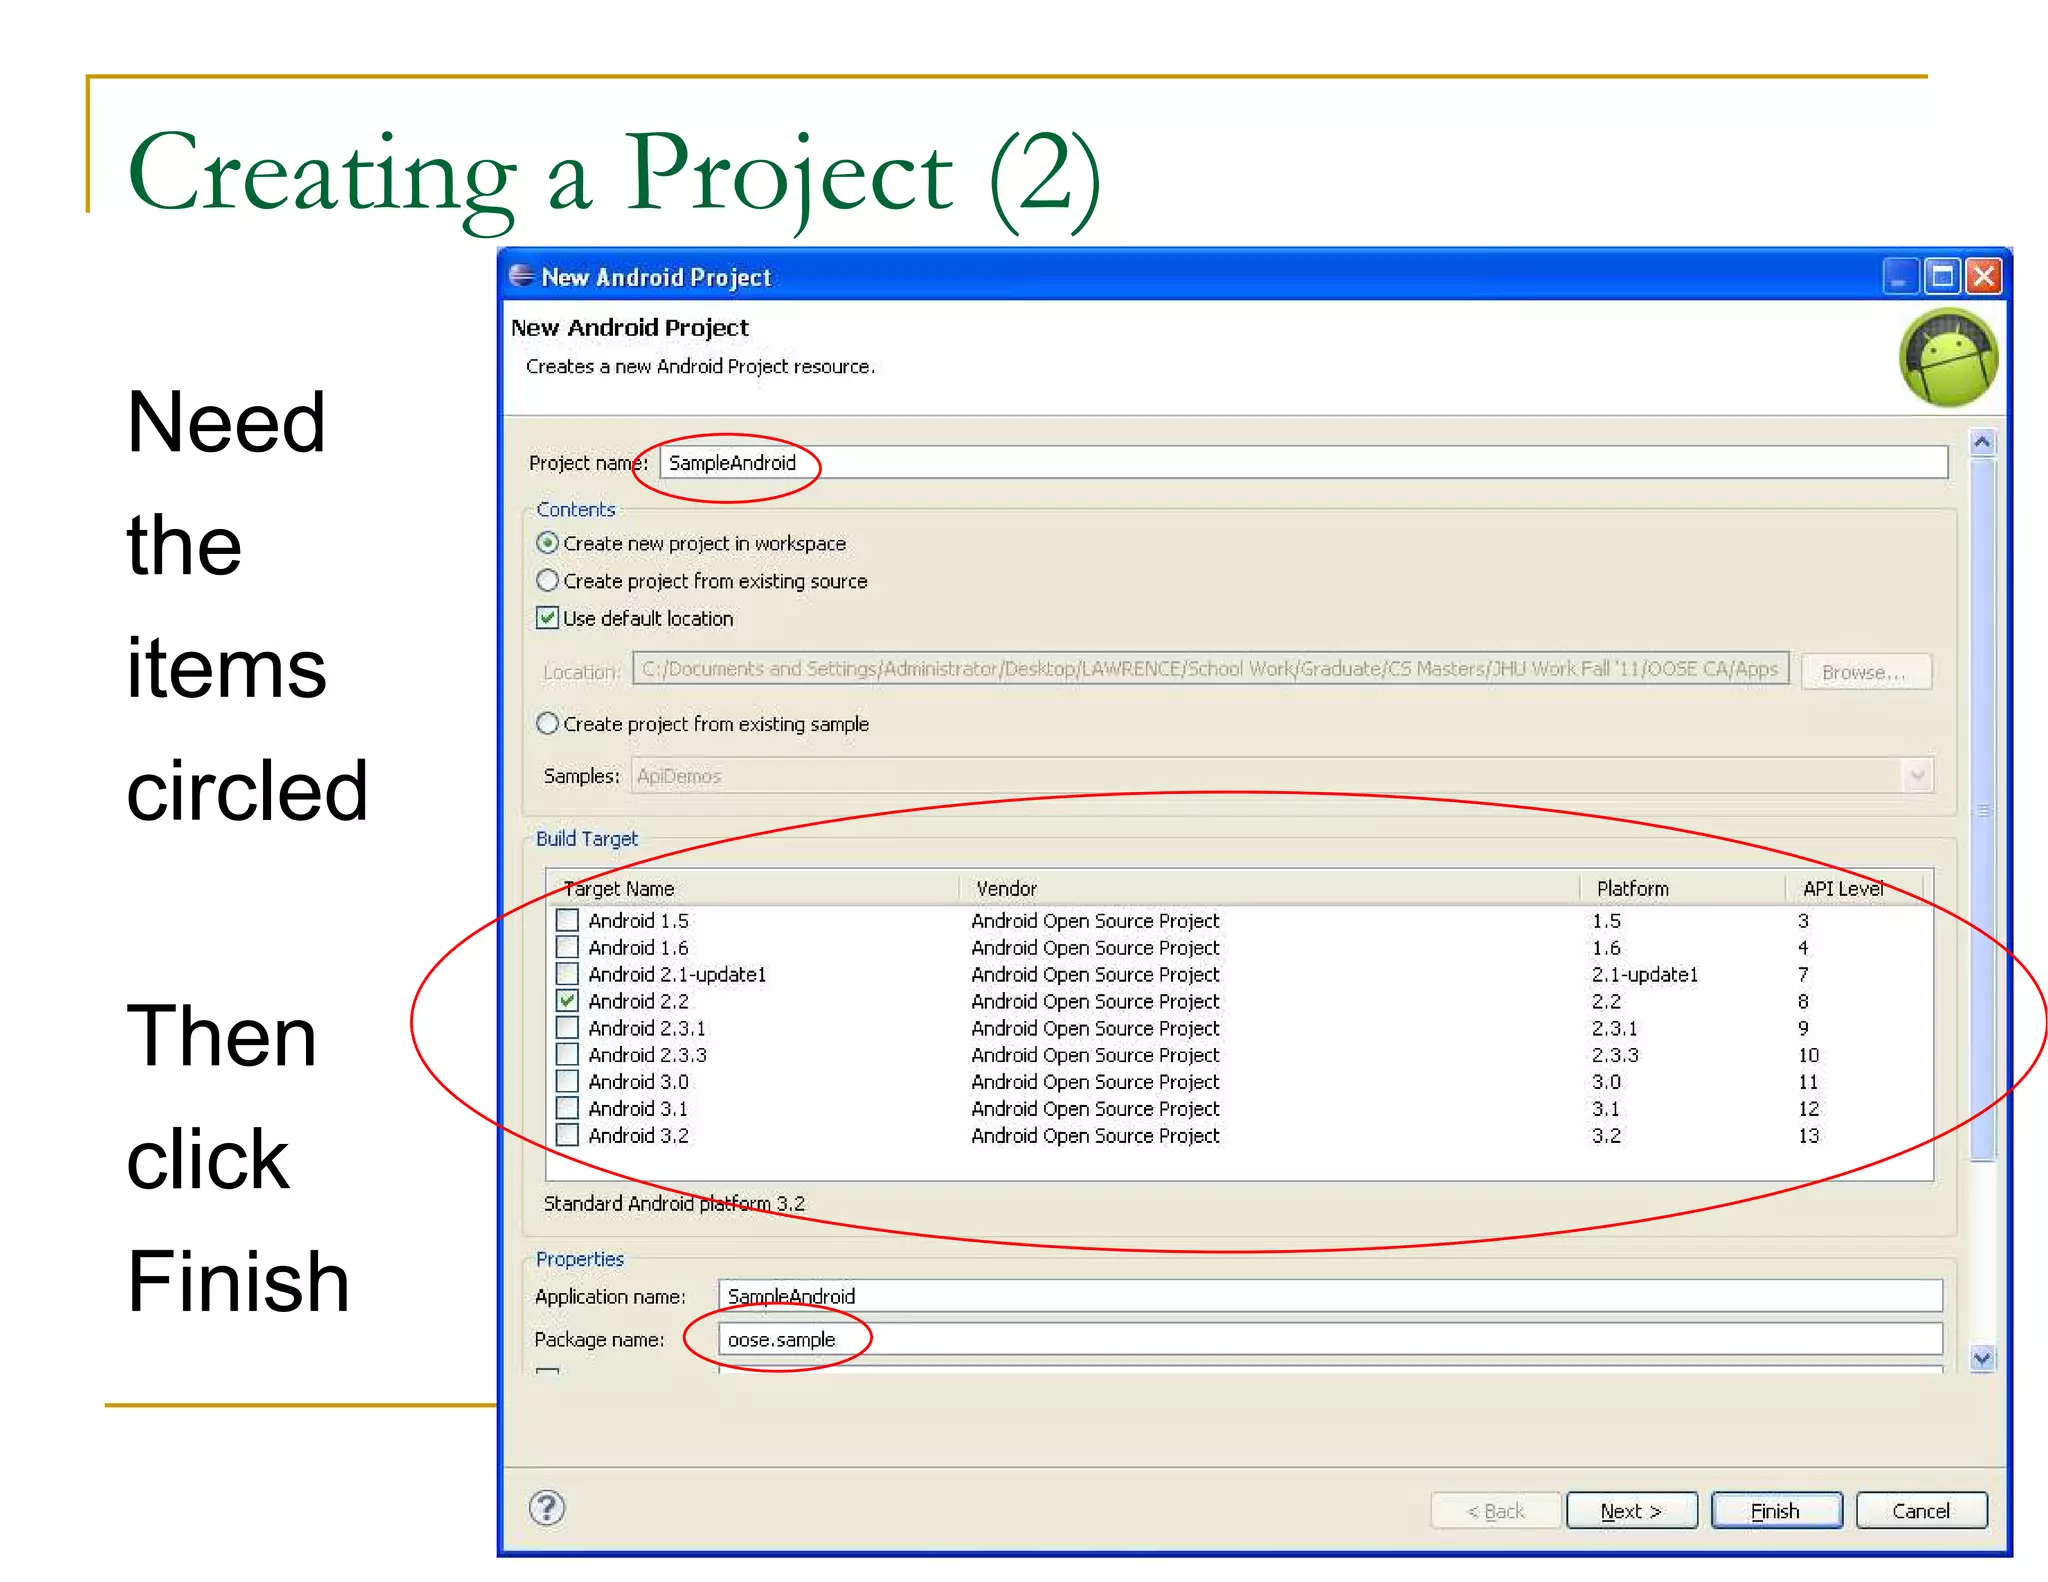Click the Platform column header

click(1684, 888)
